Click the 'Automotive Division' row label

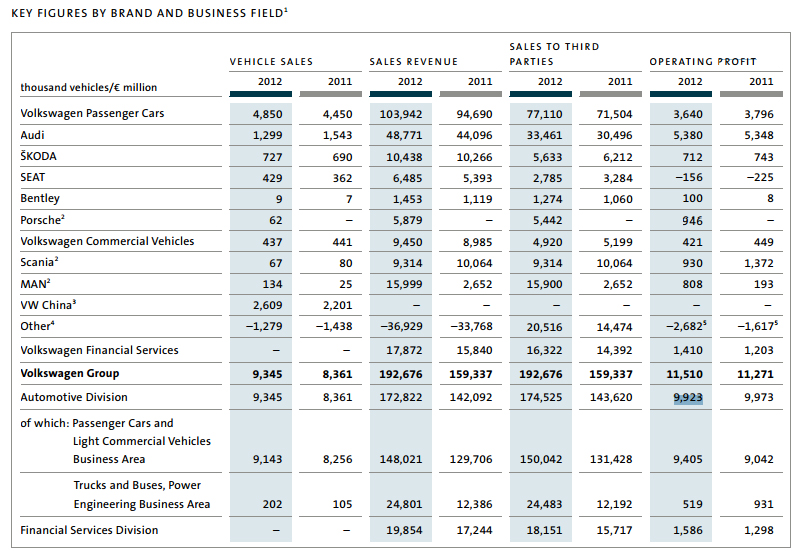(x=74, y=397)
